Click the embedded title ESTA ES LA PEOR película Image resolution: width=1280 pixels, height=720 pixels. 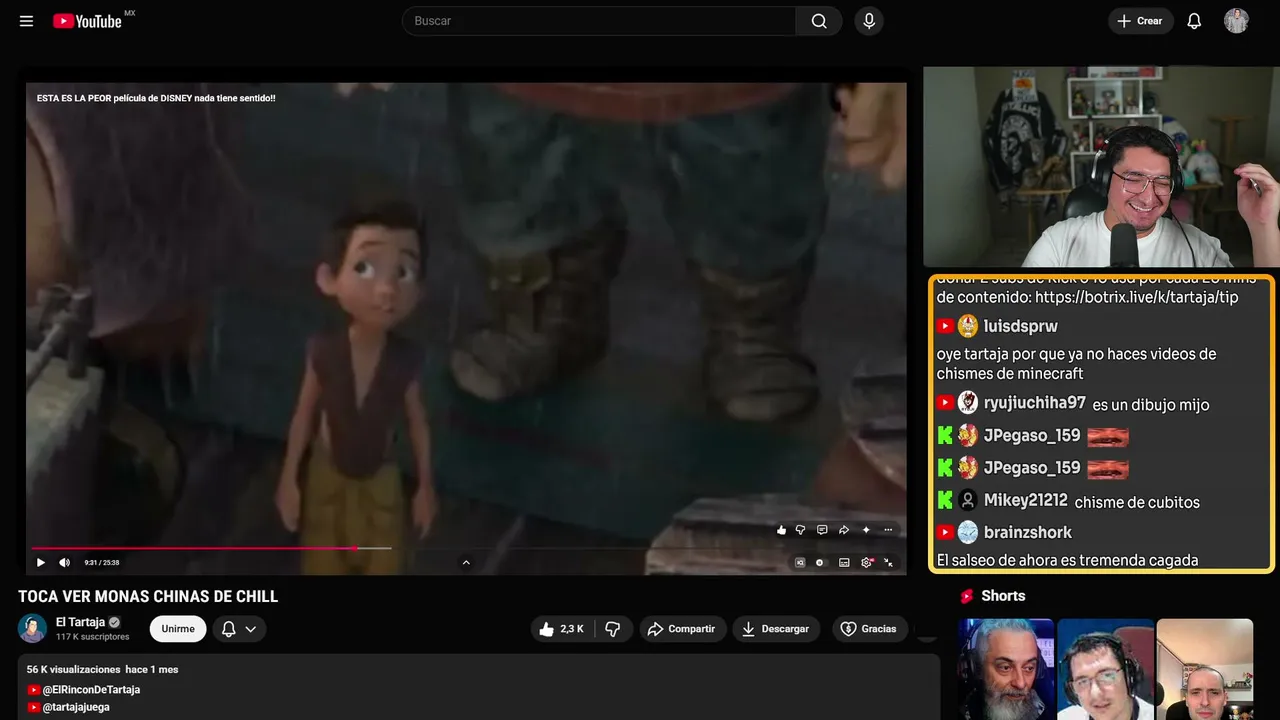156,98
